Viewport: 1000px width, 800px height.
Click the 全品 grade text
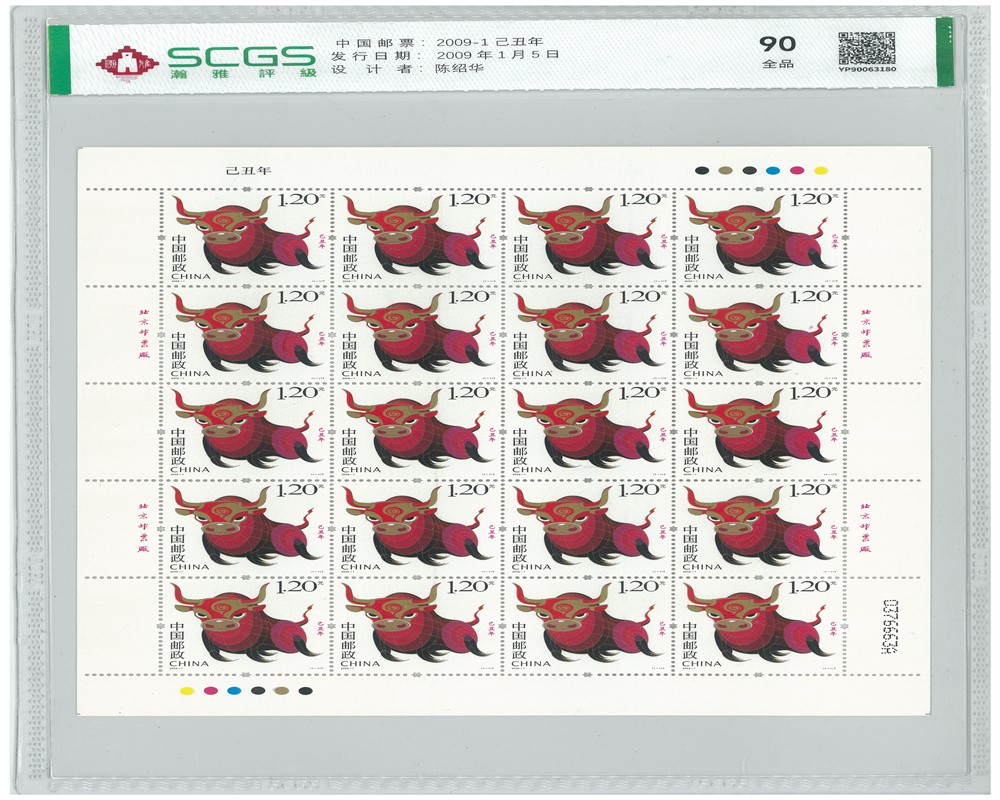point(771,64)
